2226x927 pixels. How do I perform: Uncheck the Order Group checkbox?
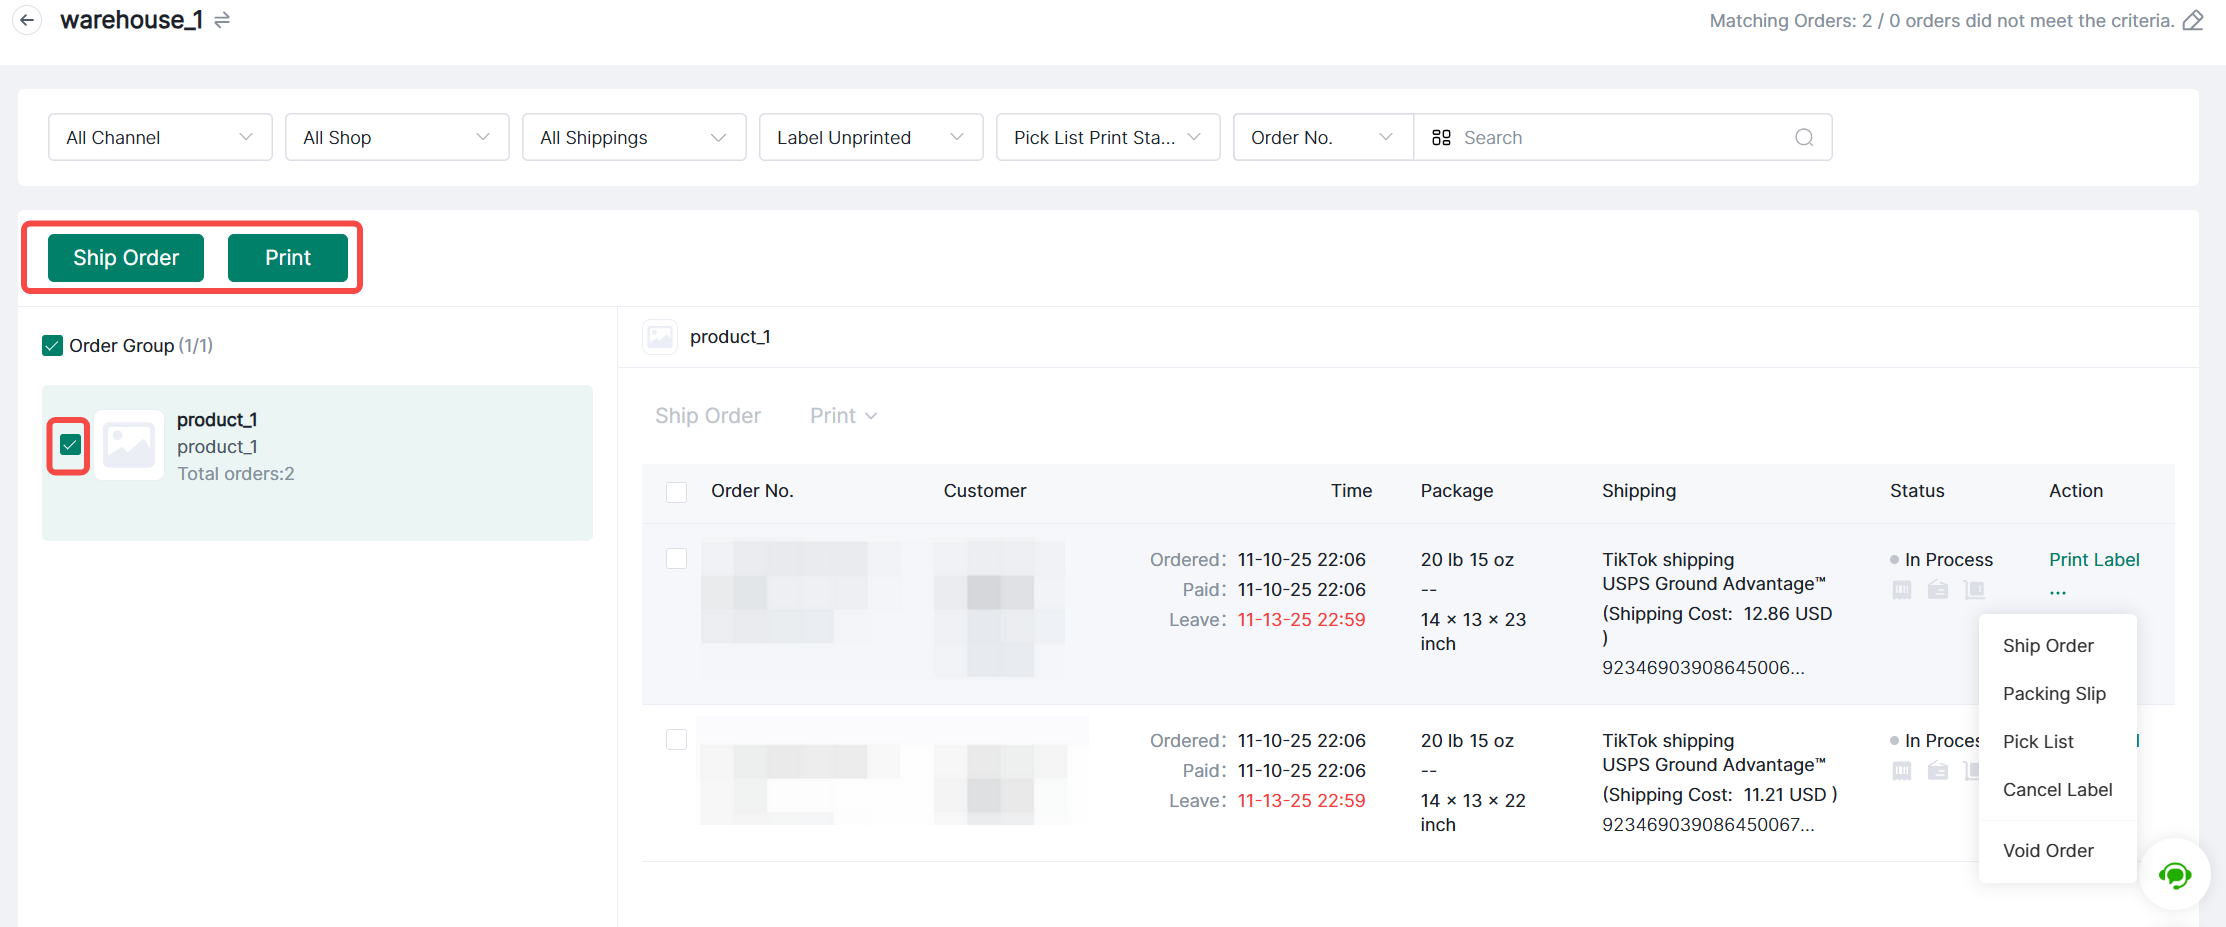click(53, 346)
